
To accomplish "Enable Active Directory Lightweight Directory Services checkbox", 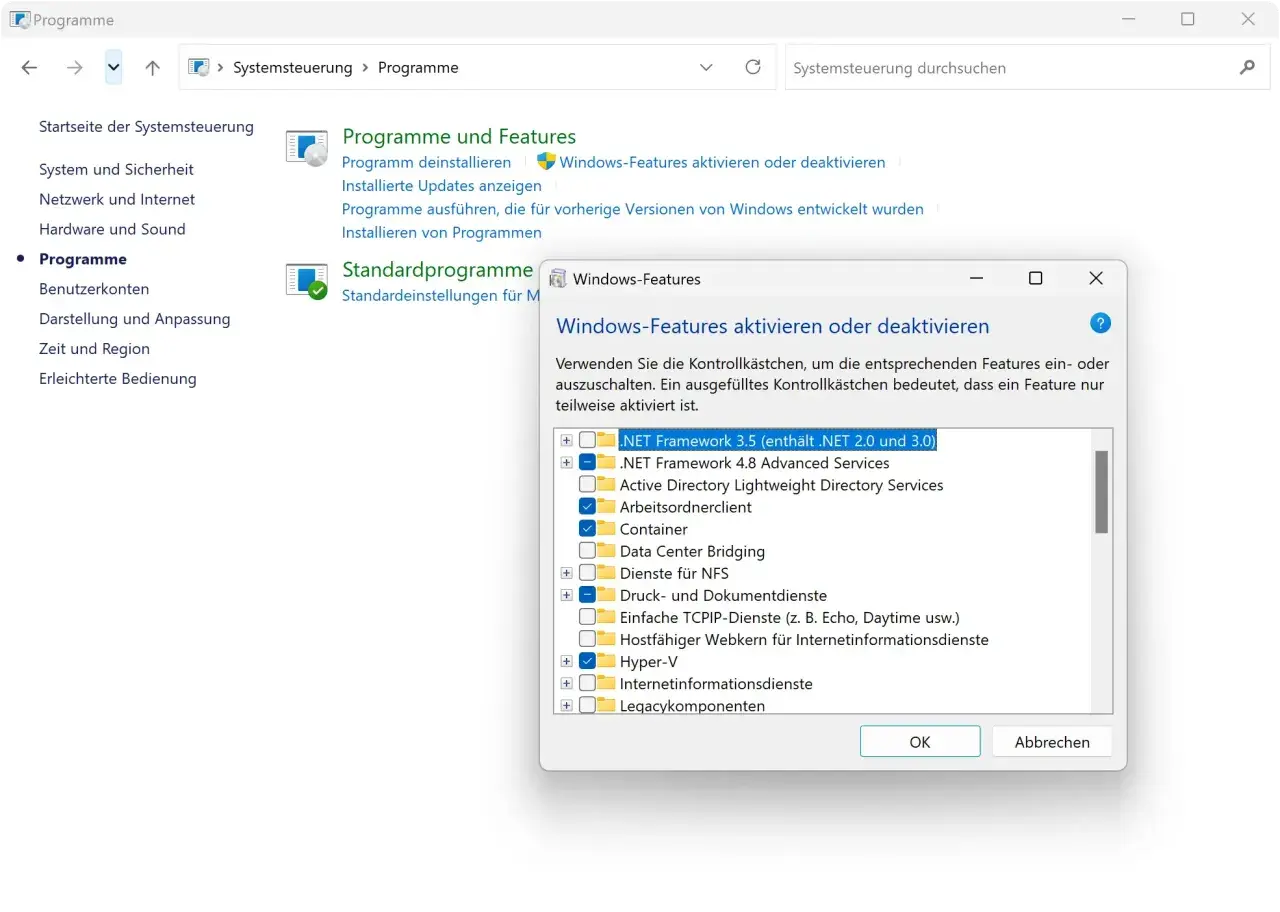I will point(587,485).
